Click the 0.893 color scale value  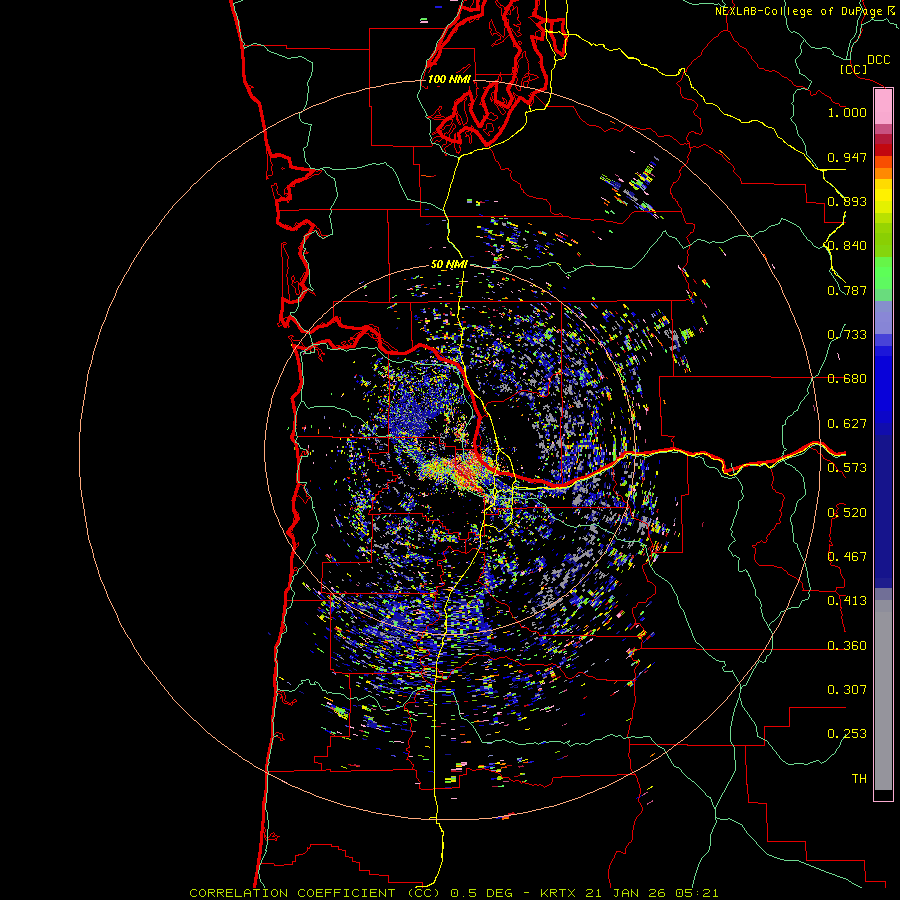[847, 201]
